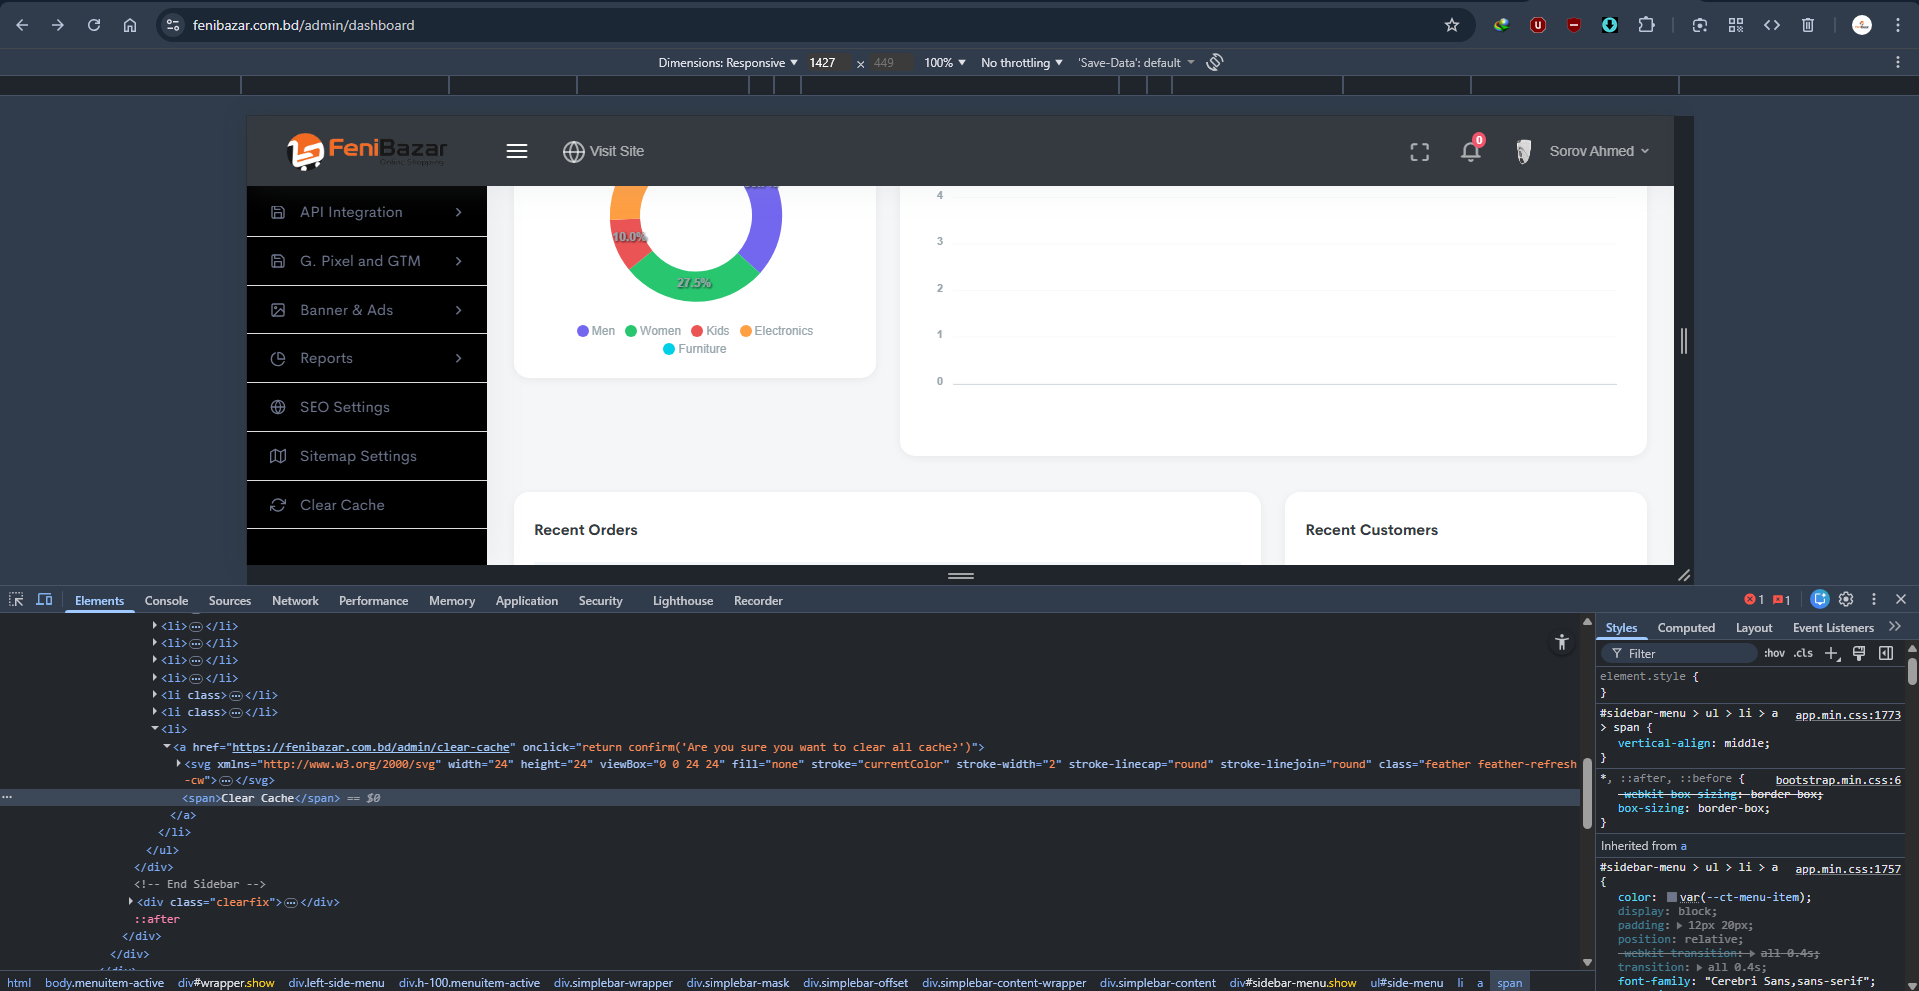Rotate the device viewport orientation

click(x=1215, y=62)
